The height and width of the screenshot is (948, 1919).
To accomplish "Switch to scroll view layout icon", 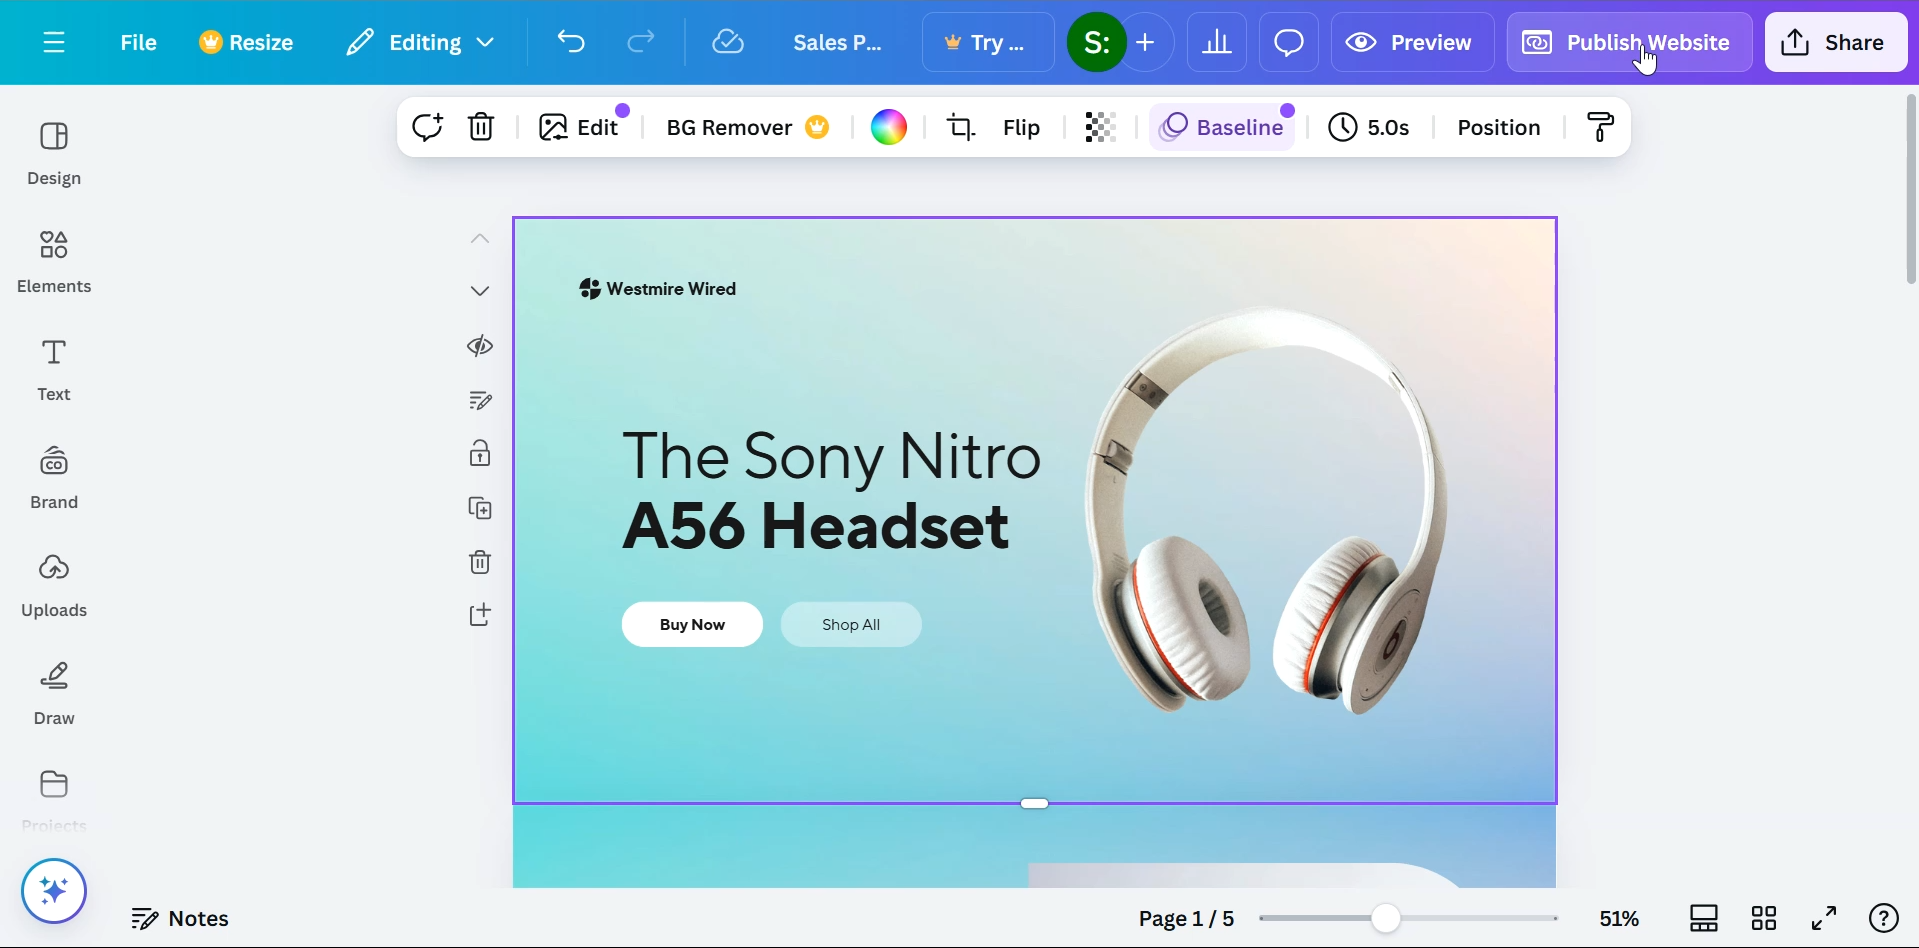I will (x=1704, y=918).
